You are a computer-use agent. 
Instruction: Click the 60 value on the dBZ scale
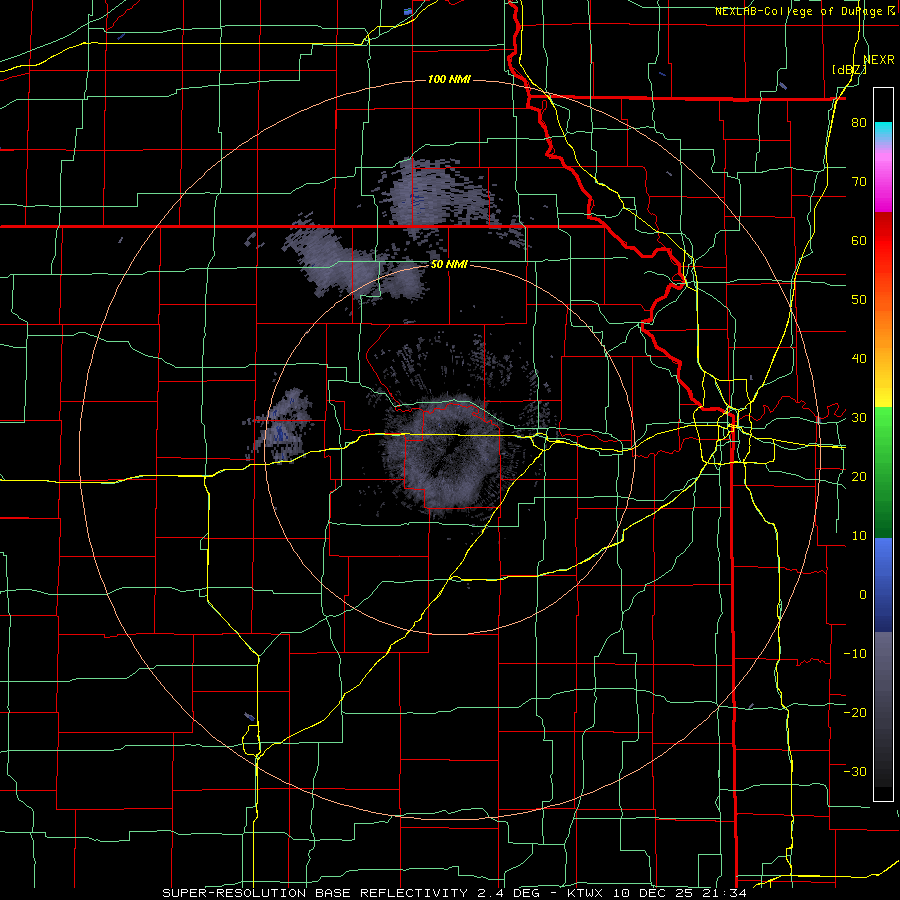tap(859, 240)
